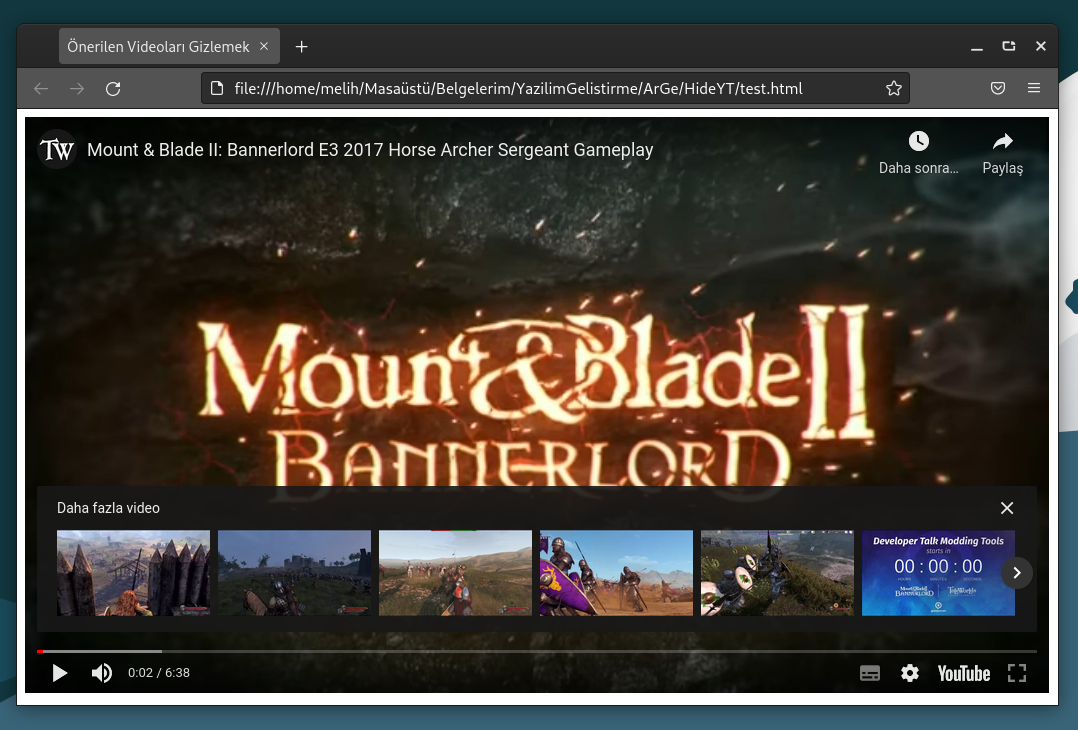
Task: Open the browser hamburger menu
Action: click(x=1033, y=88)
